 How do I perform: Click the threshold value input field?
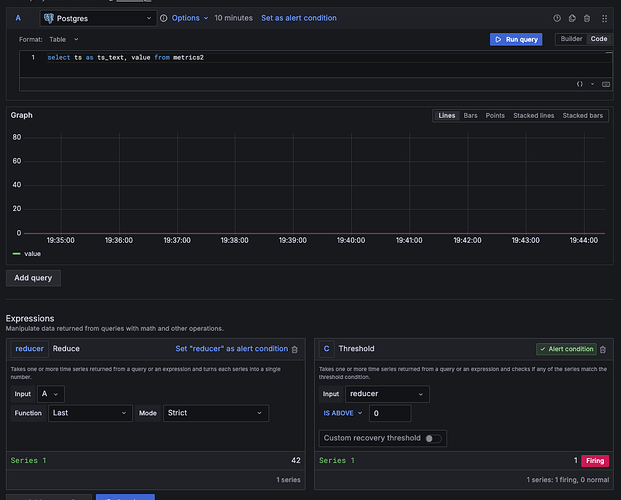click(x=390, y=413)
